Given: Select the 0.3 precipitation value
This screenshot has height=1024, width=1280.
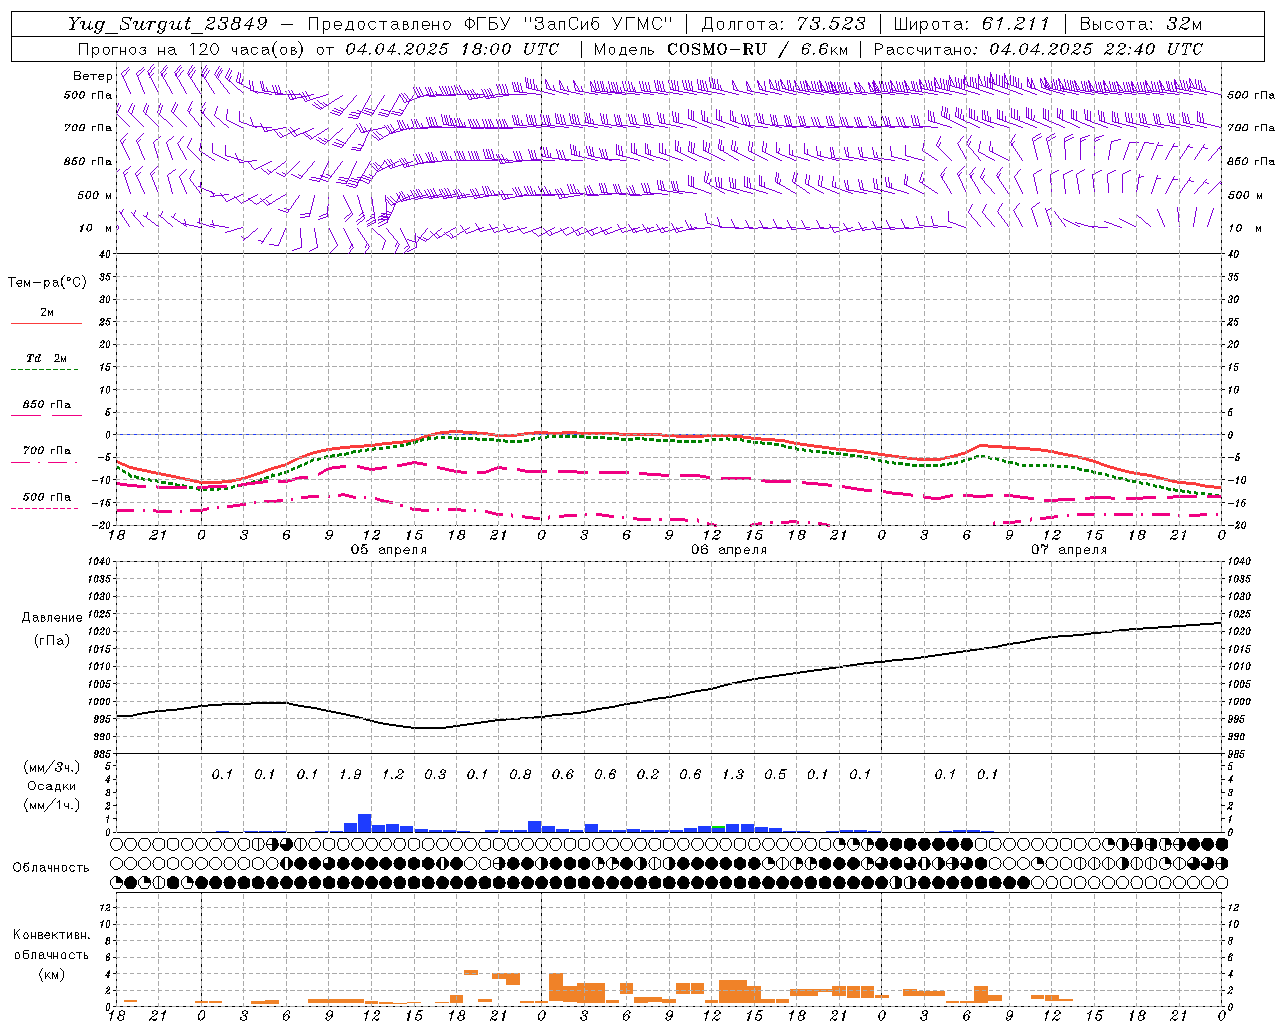Looking at the screenshot, I should [435, 775].
